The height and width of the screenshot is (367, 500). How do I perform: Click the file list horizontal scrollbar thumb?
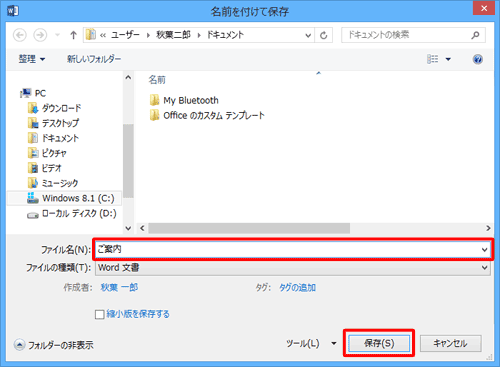pos(249,228)
